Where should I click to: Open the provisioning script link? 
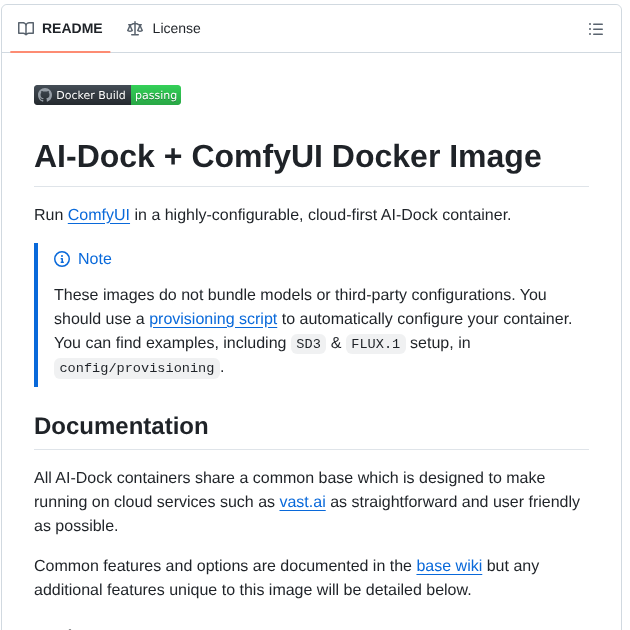pos(213,319)
